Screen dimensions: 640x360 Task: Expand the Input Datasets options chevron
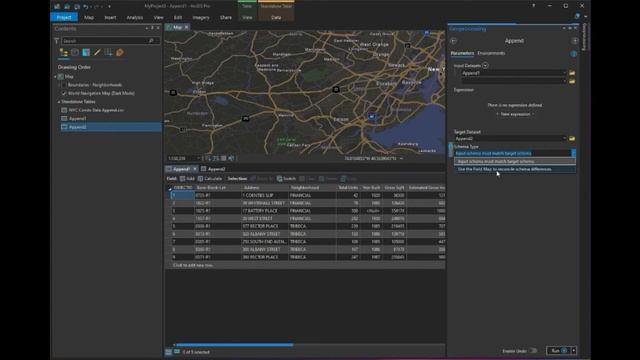coord(485,65)
